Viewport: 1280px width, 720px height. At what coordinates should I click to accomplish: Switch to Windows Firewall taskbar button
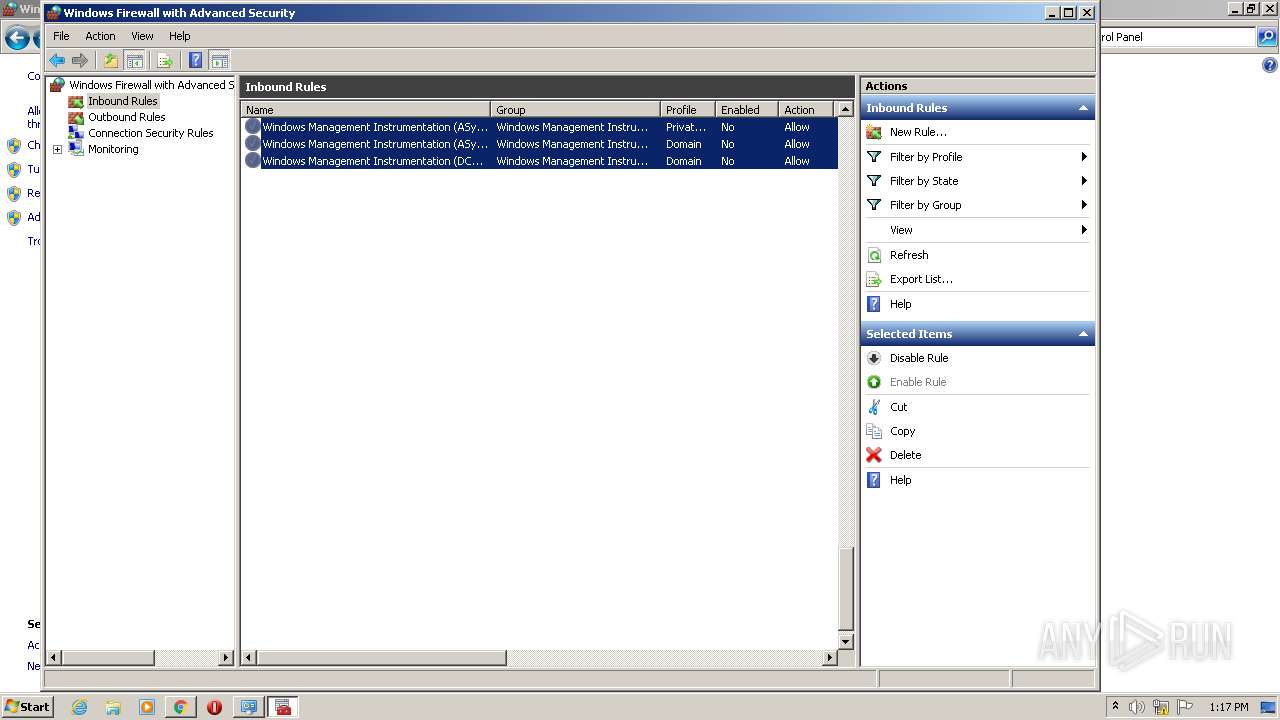click(x=283, y=707)
